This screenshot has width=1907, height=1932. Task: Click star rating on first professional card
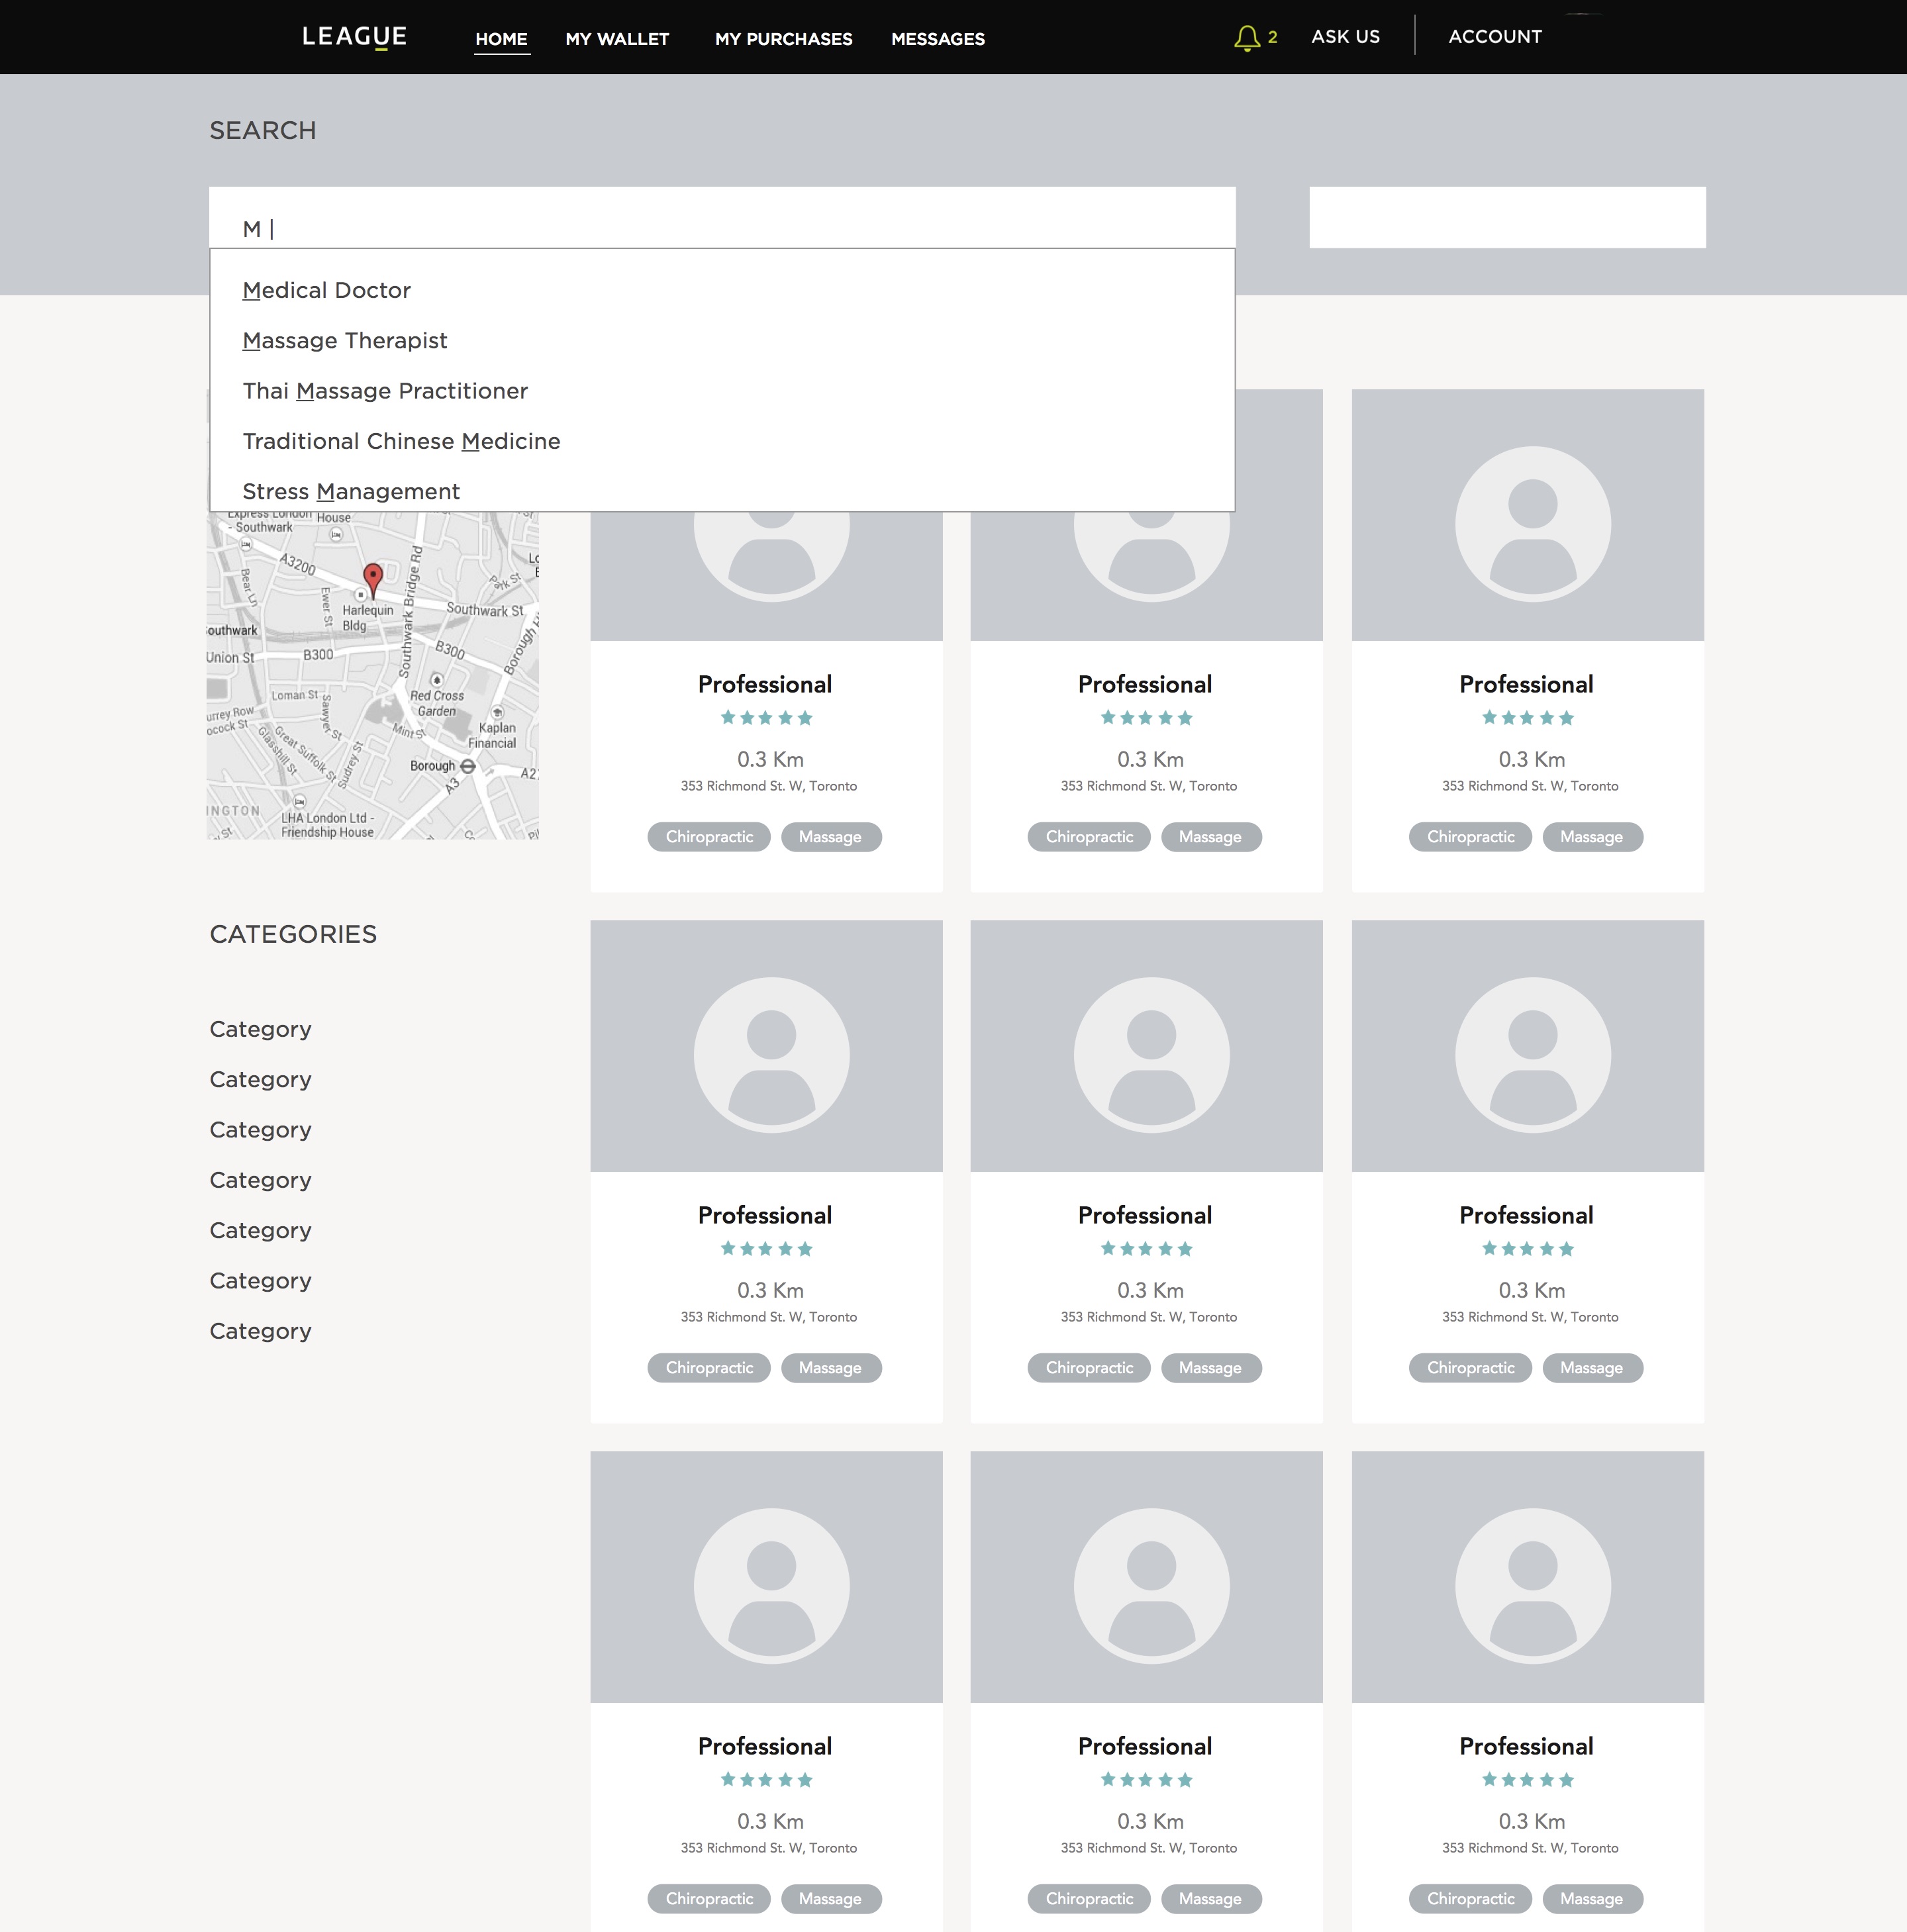(766, 718)
